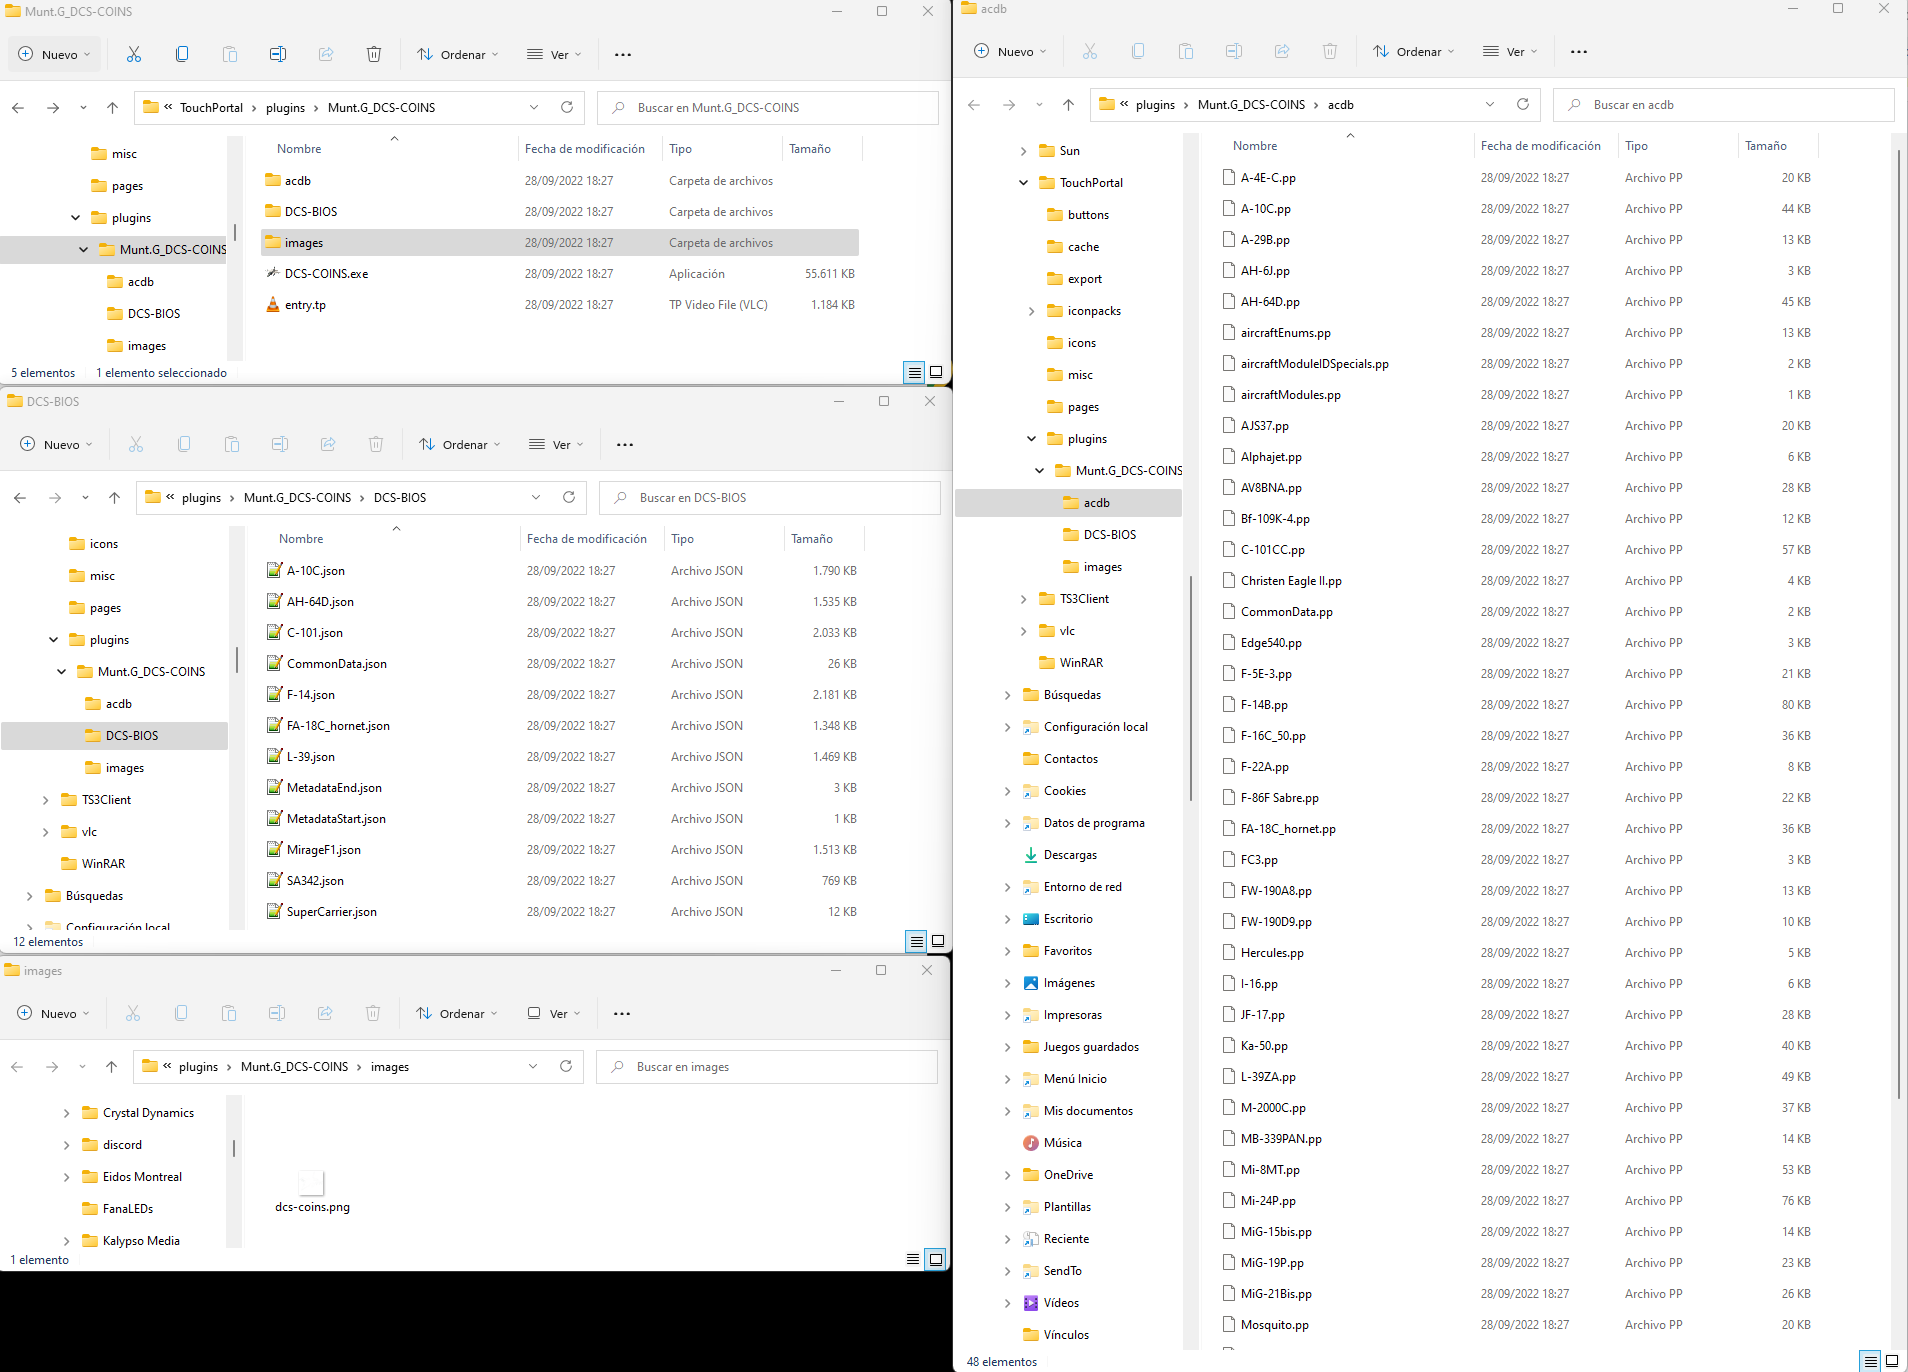Click the Paste icon in Munt.G_DCS-COINS window toolbar

click(x=230, y=54)
